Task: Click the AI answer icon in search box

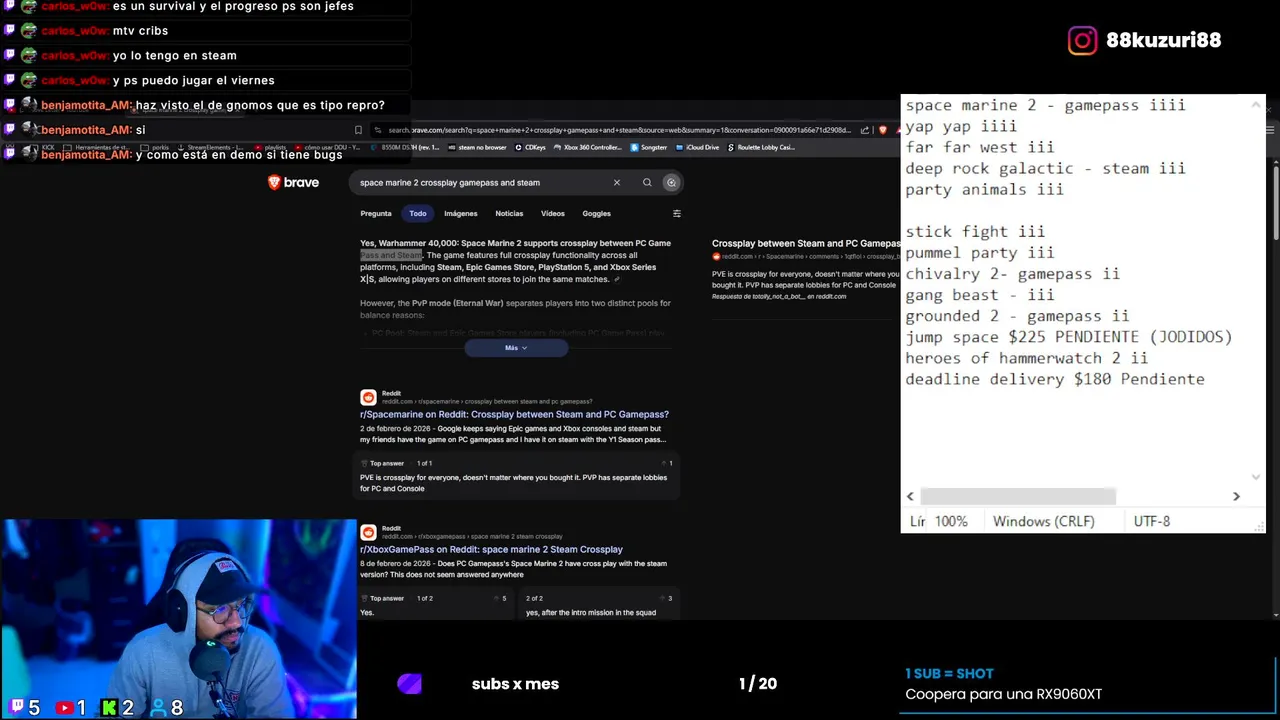Action: click(x=671, y=182)
